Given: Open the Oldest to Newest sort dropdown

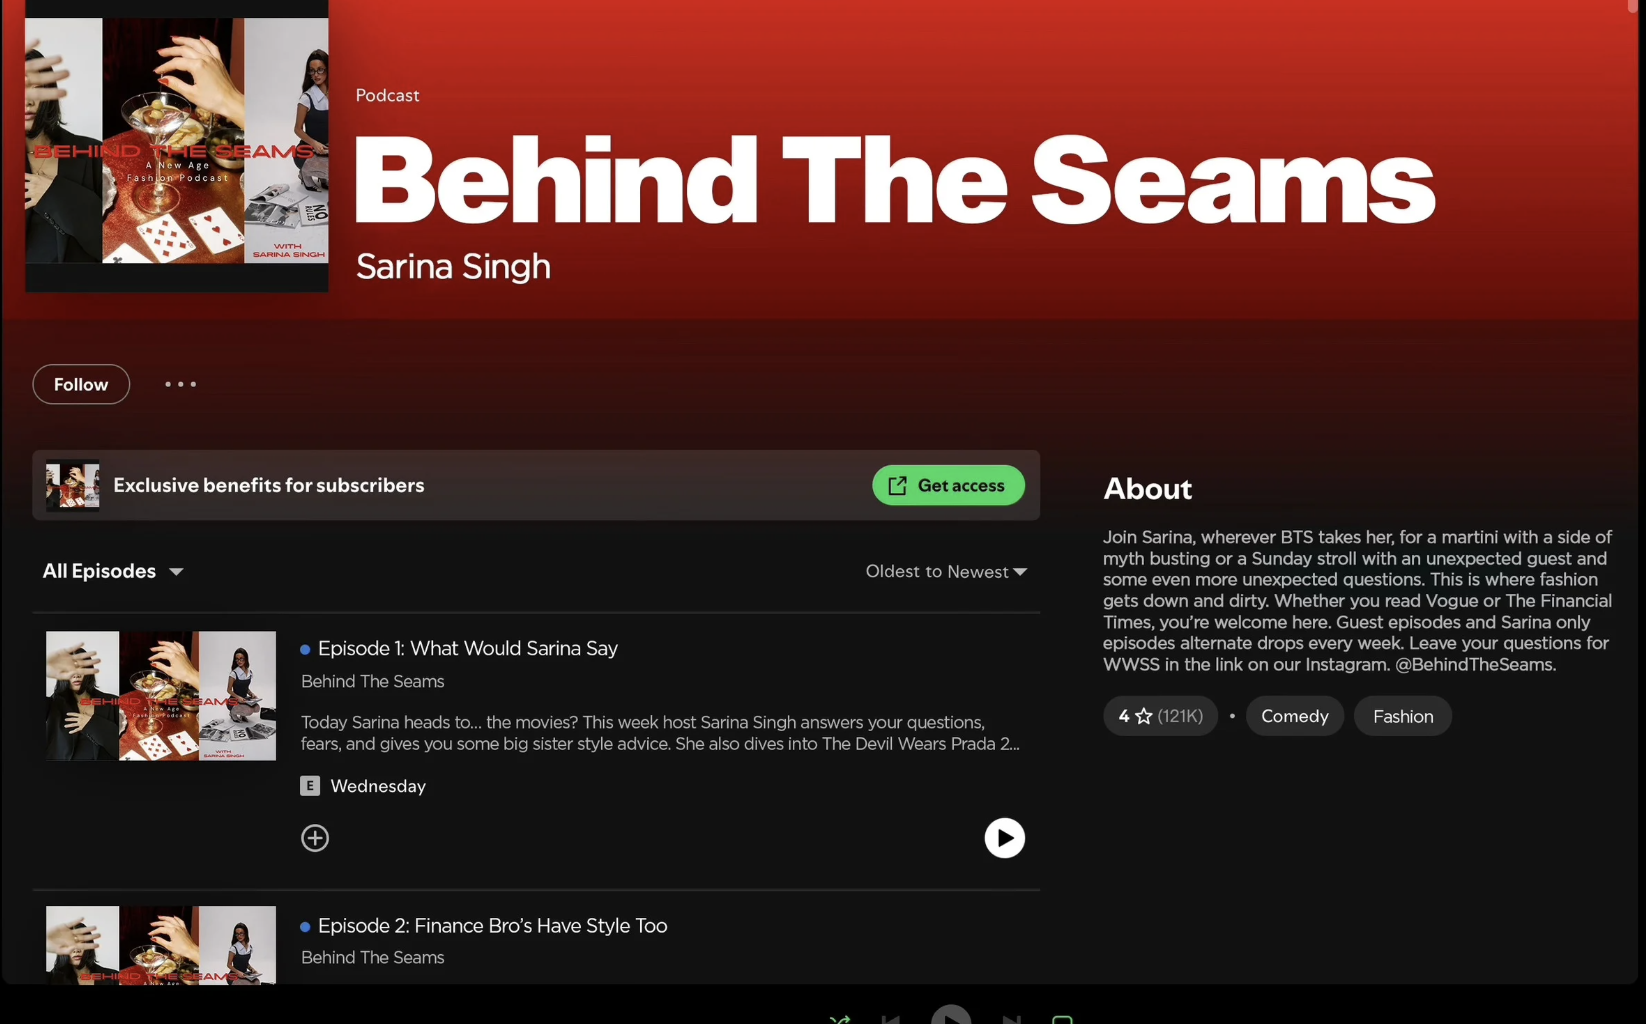Looking at the screenshot, I should (946, 571).
